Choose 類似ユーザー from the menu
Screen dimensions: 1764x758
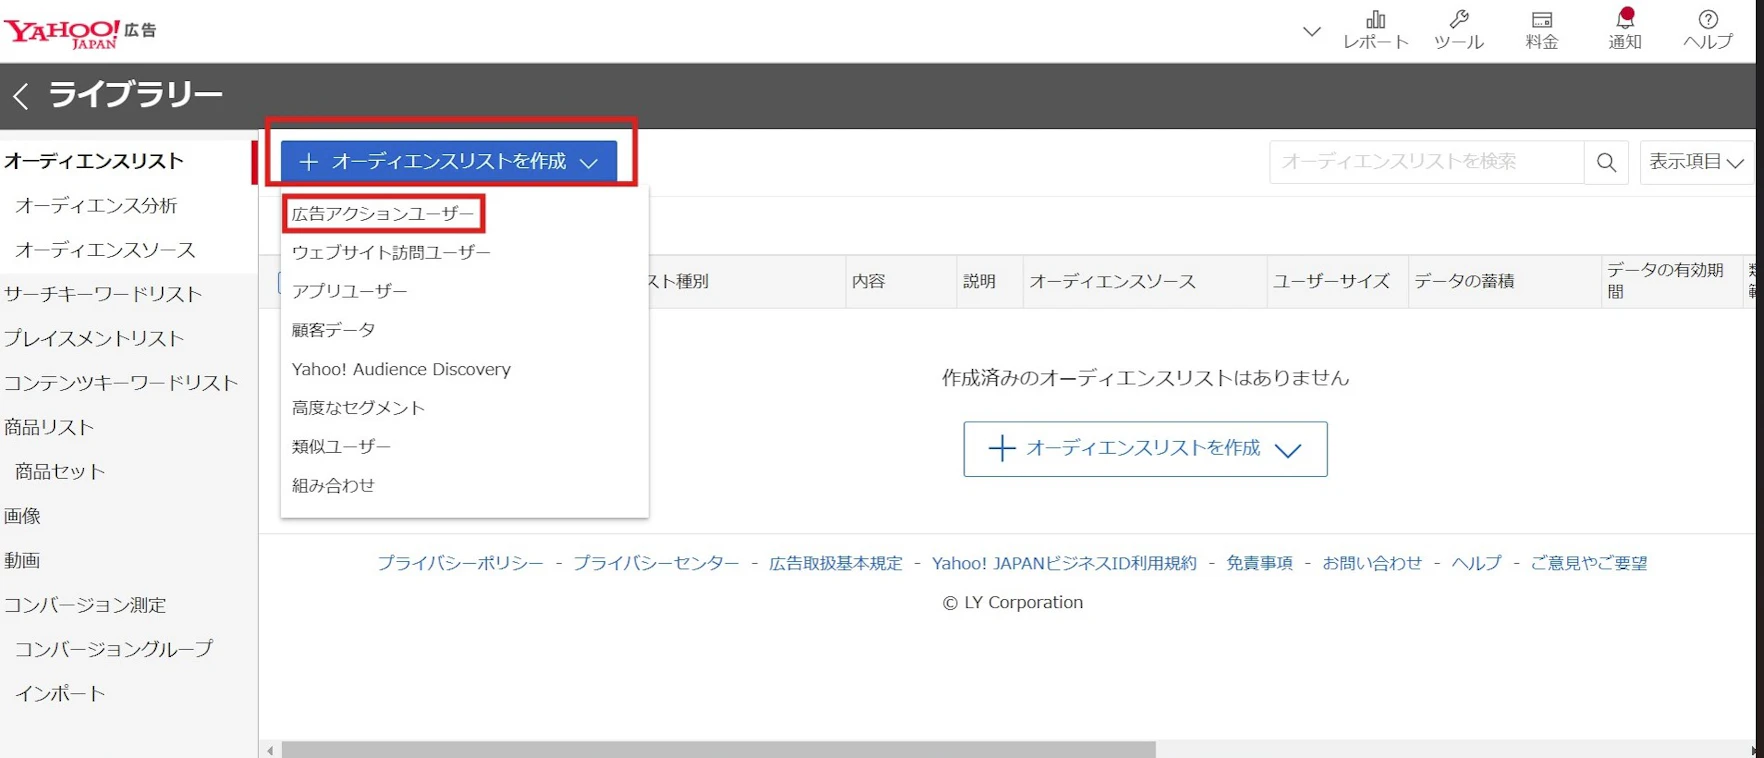[x=341, y=446]
